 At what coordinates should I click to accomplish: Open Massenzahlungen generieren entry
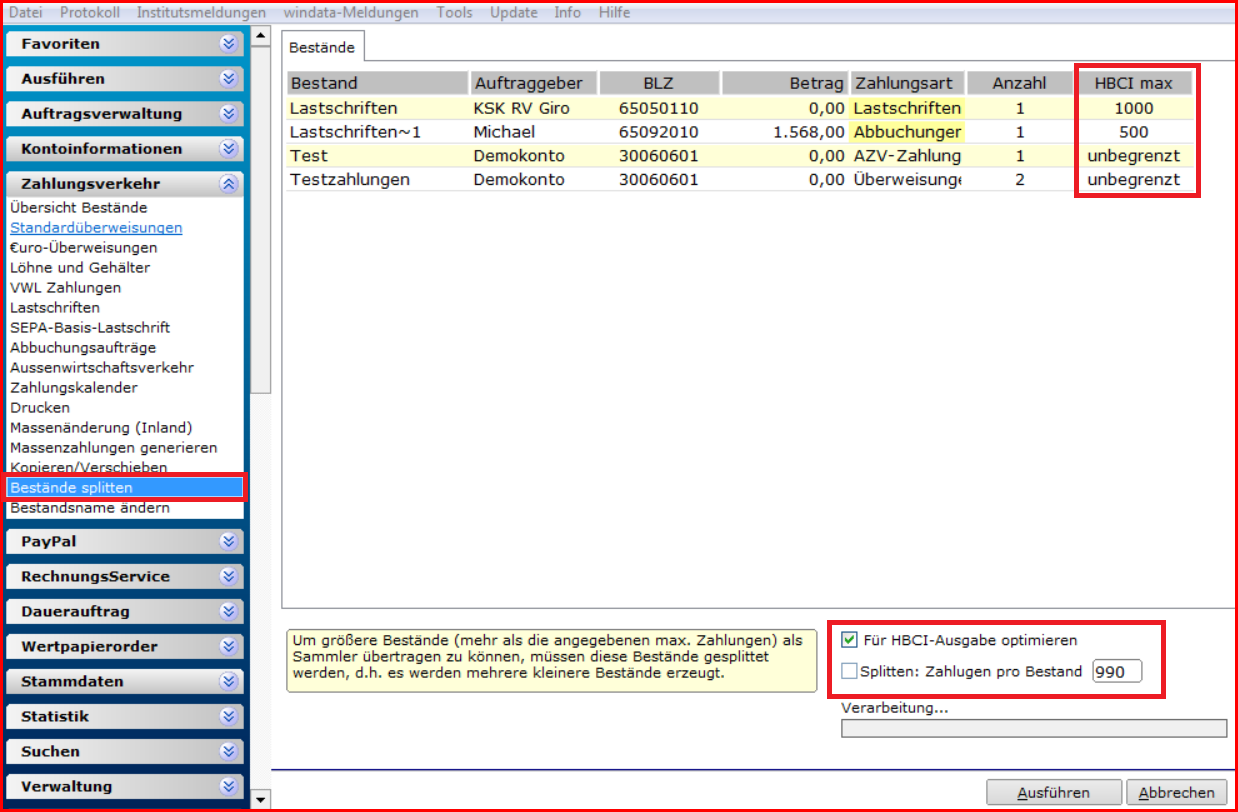pos(114,448)
